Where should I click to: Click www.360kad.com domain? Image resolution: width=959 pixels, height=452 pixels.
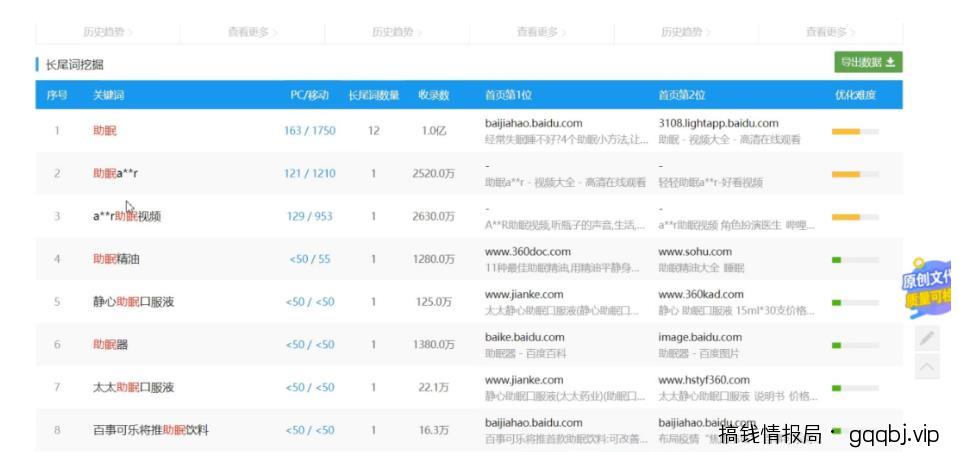tap(701, 294)
